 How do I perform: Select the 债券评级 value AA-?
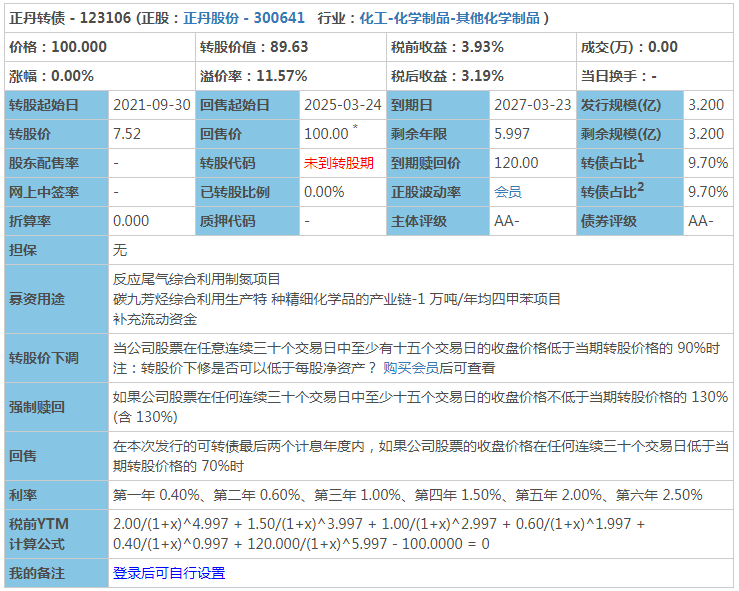tap(700, 221)
